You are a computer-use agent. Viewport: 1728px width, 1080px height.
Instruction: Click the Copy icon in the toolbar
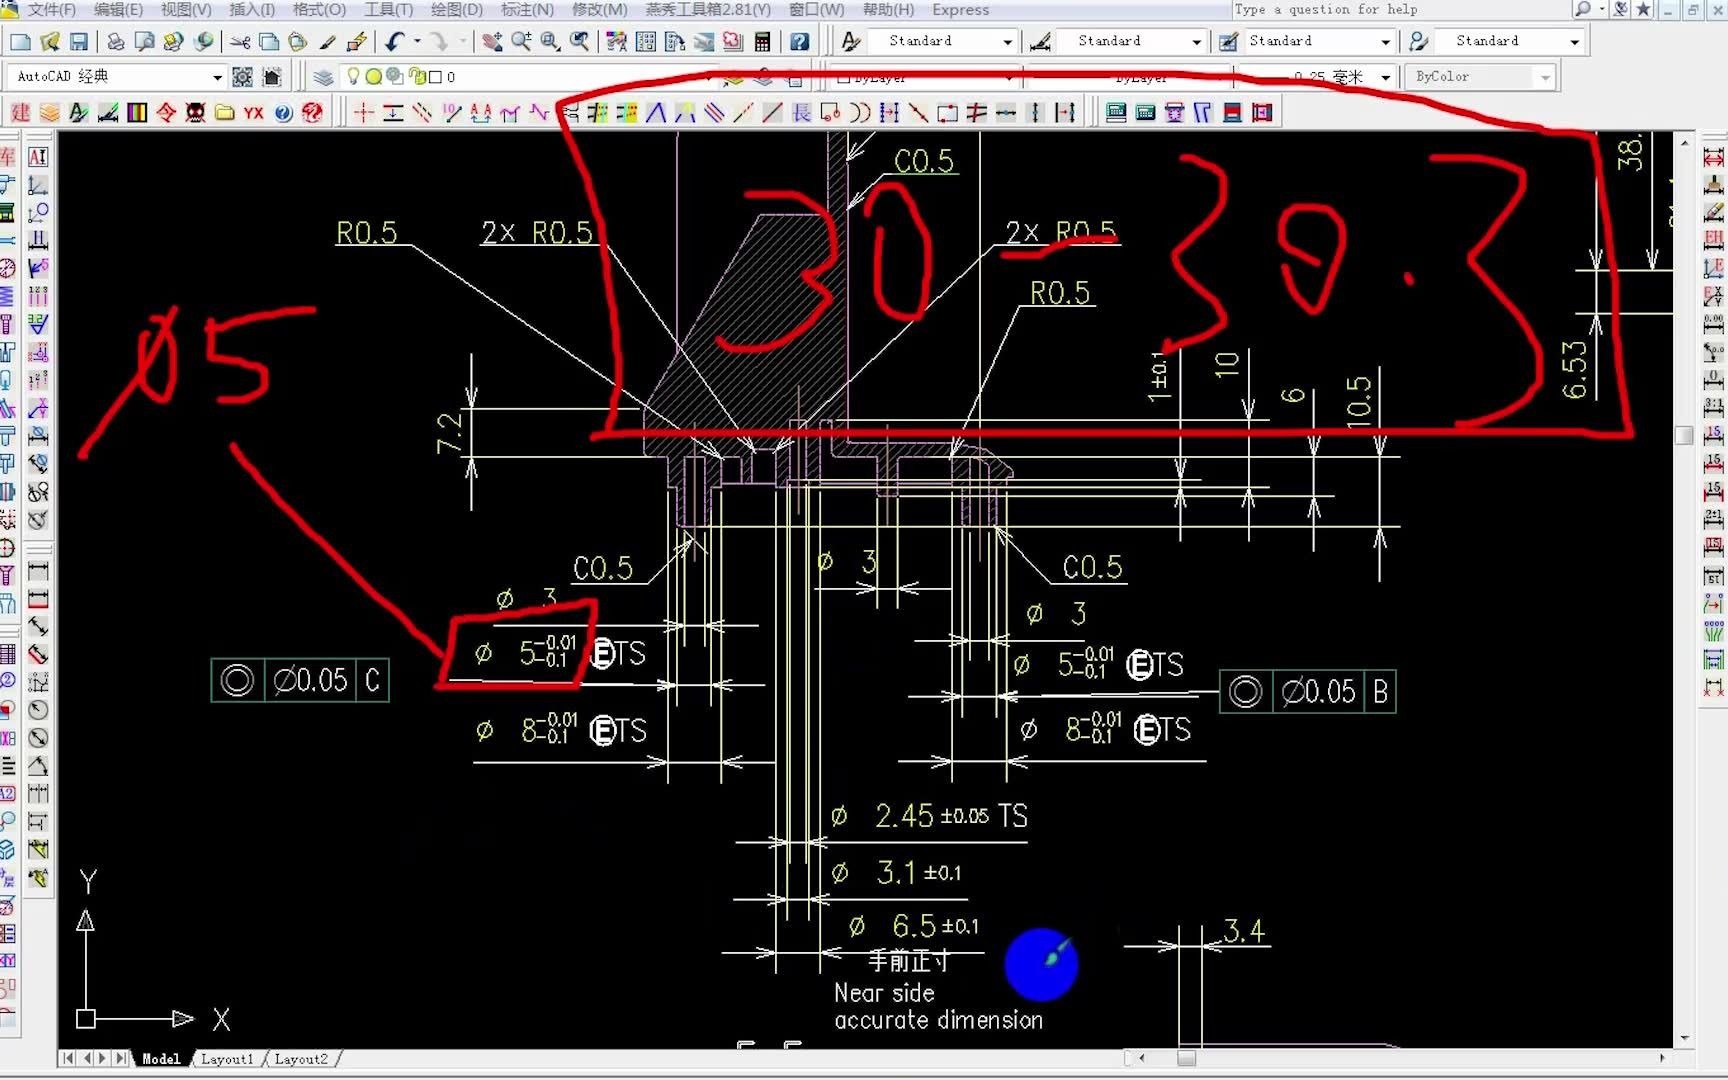tap(269, 41)
